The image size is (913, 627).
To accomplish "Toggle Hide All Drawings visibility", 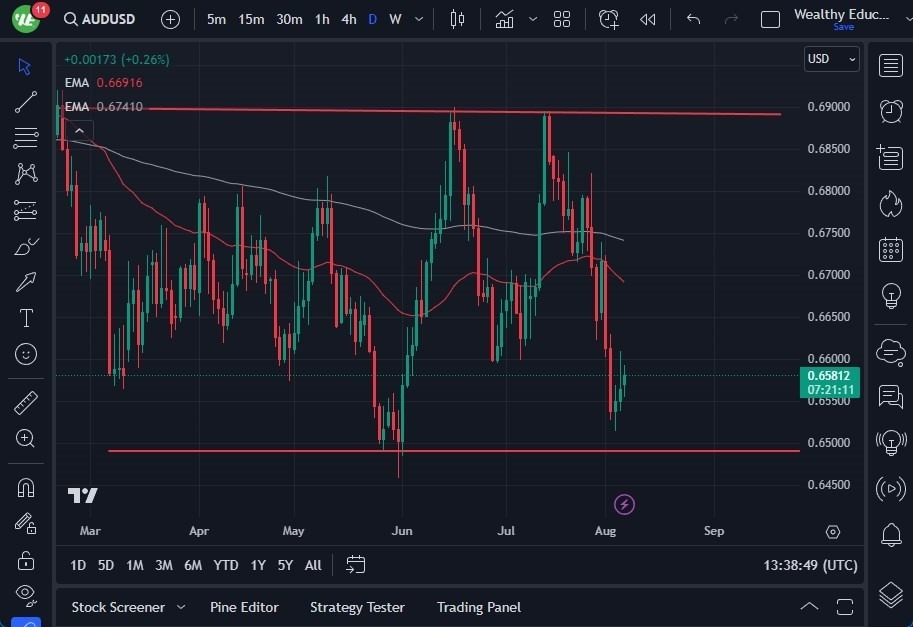I will pyautogui.click(x=25, y=594).
